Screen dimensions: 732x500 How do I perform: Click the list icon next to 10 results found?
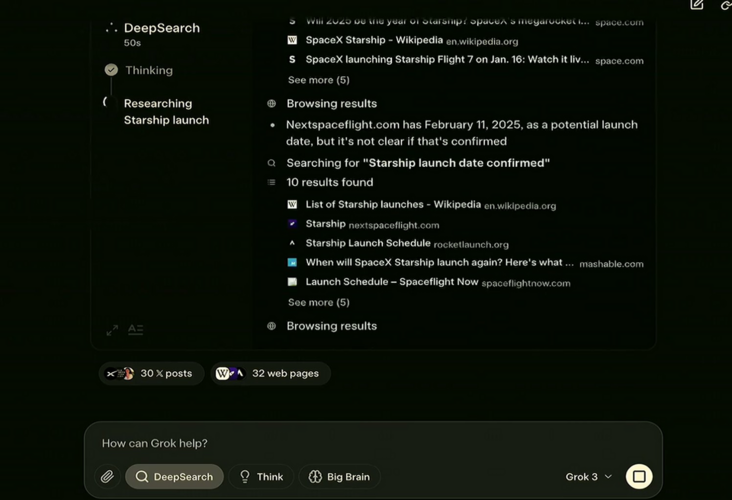click(271, 182)
